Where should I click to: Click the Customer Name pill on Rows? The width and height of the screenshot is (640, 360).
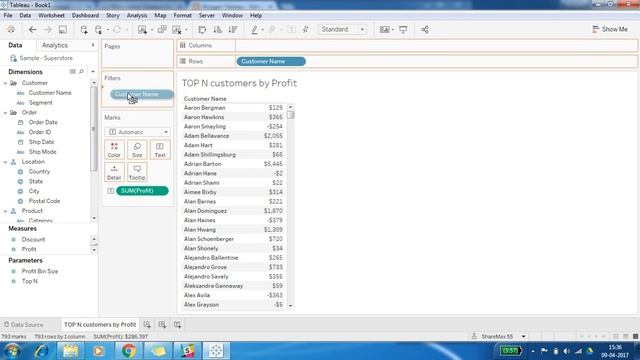point(271,61)
